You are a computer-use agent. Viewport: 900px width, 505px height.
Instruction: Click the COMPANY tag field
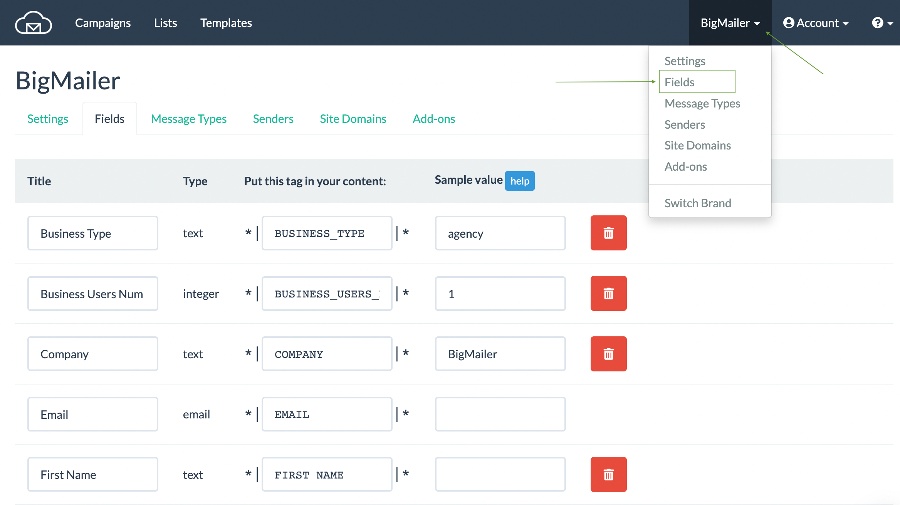click(327, 354)
